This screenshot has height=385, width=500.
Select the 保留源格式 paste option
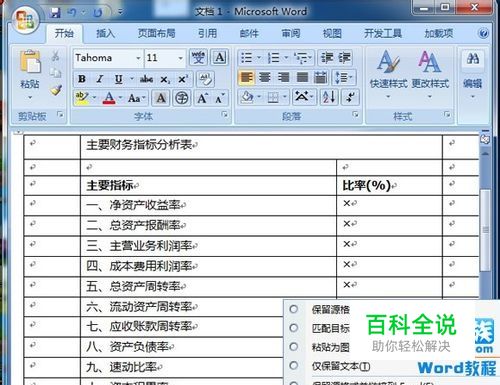pyautogui.click(x=331, y=309)
